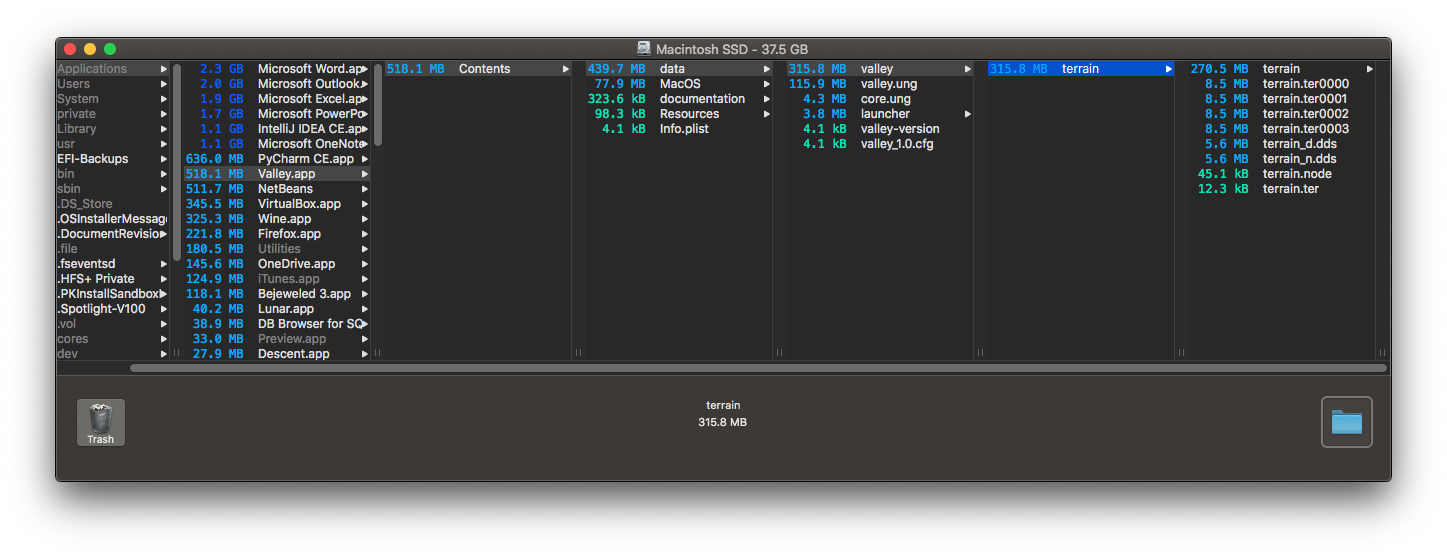1447x555 pixels.
Task: Expand the Contents folder arrow
Action: (566, 69)
